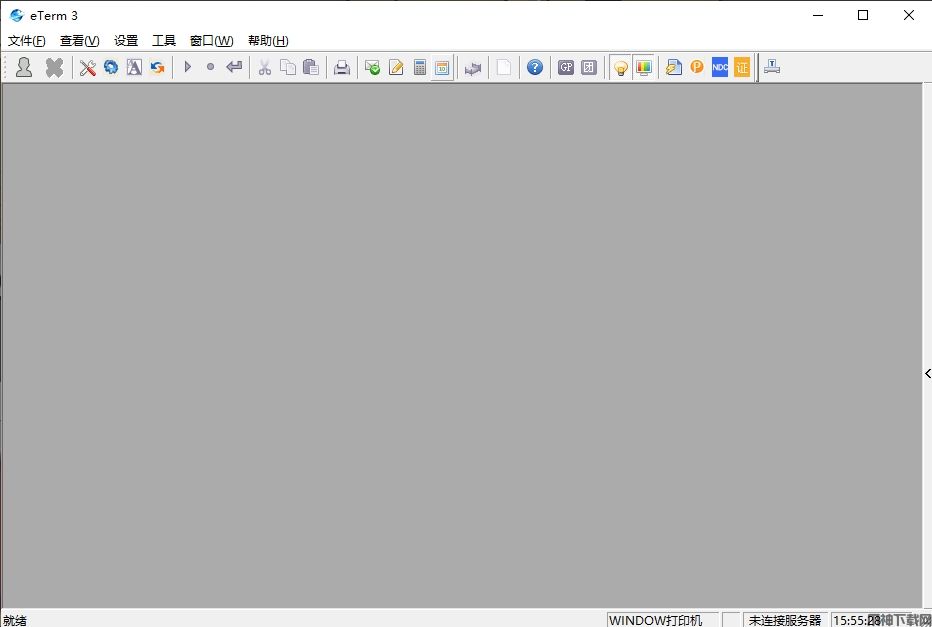The height and width of the screenshot is (627, 932).
Task: Click the blue help question mark icon
Action: pos(535,67)
